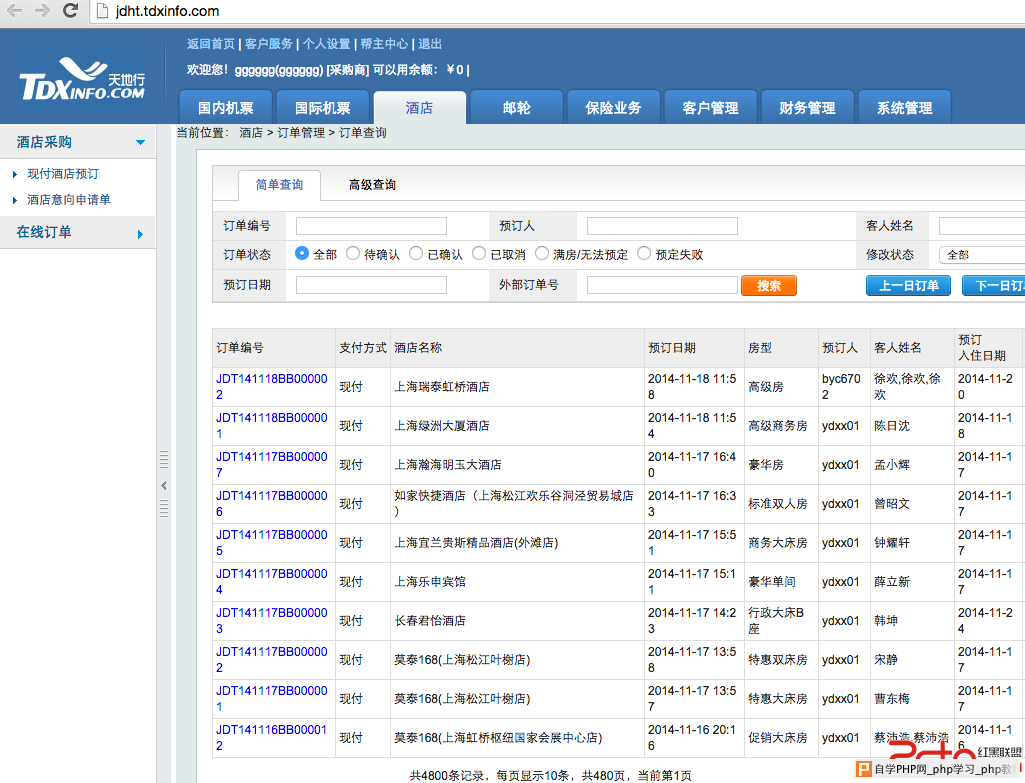Switch to 国际机票 tab
The image size is (1025, 783).
coord(322,108)
